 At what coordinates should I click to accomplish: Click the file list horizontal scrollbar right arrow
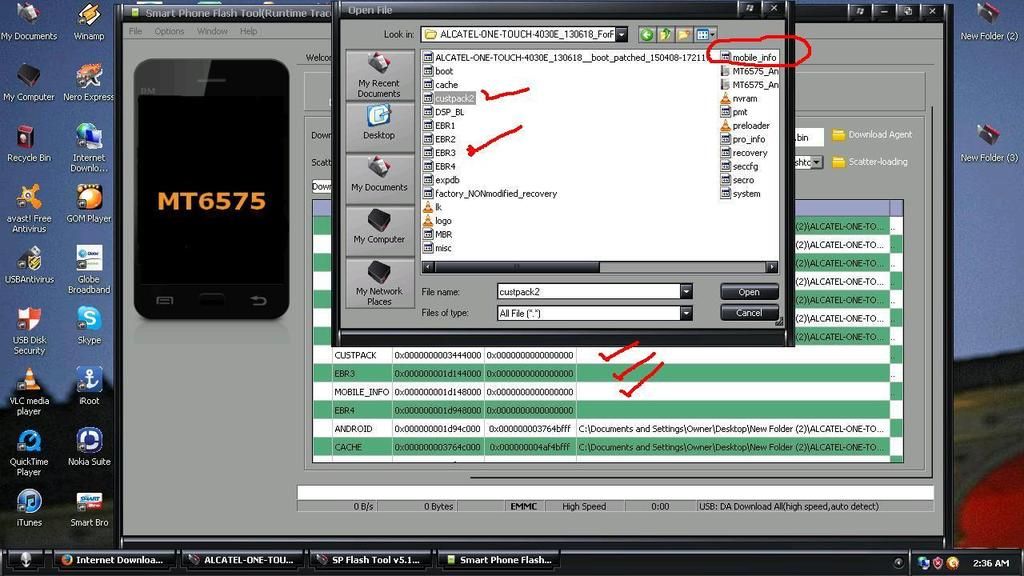tap(771, 267)
